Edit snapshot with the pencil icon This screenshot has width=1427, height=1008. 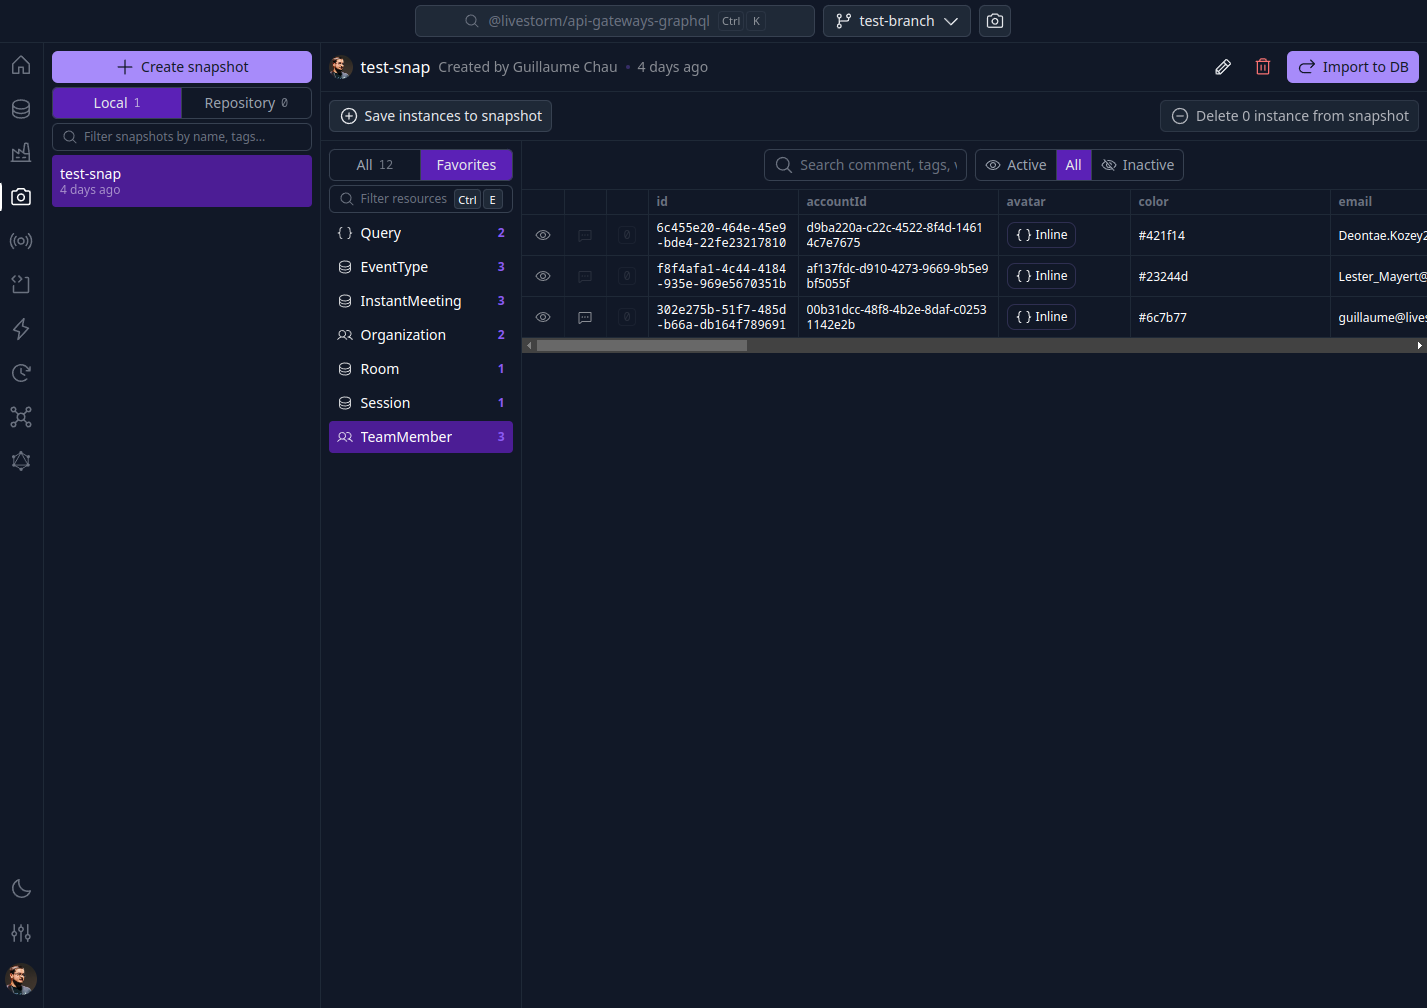click(x=1223, y=67)
